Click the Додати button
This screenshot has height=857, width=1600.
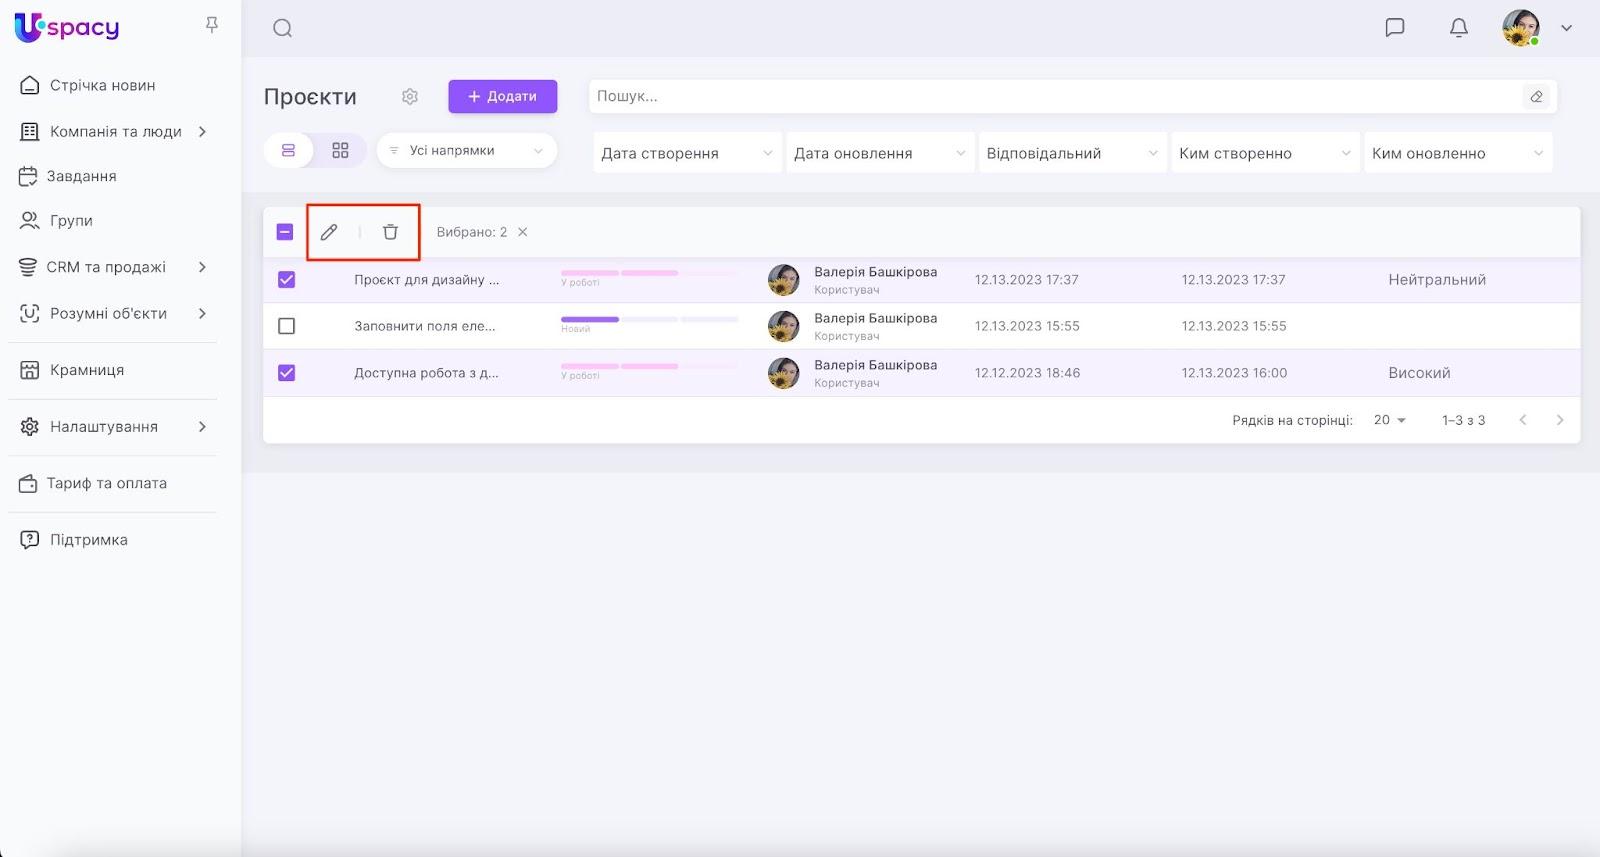502,97
